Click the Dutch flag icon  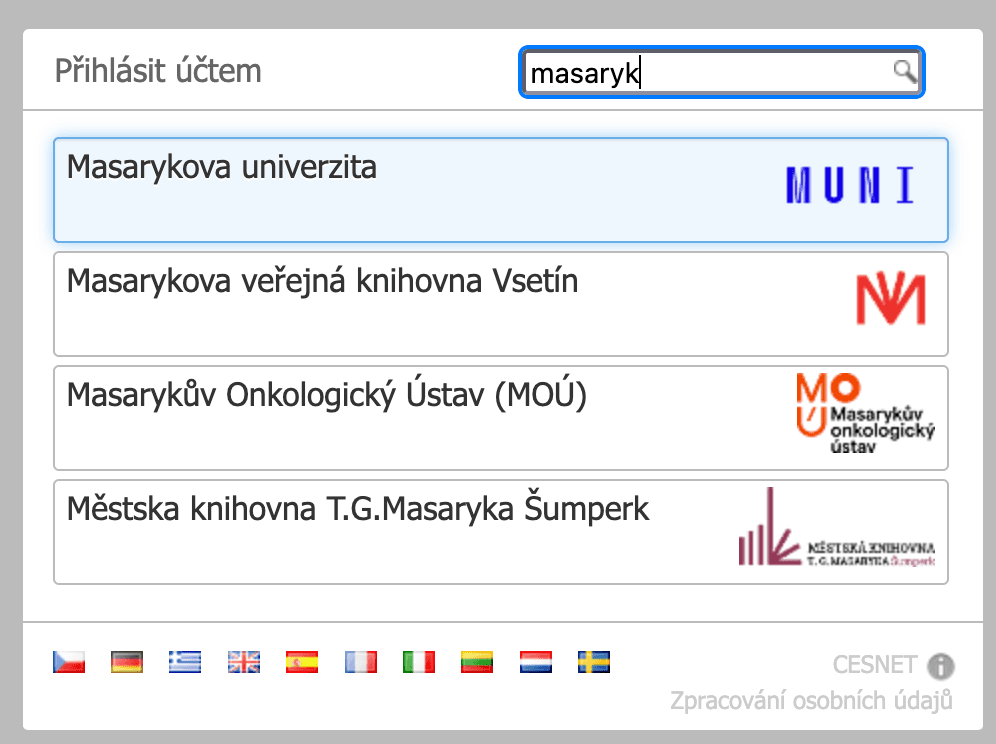pyautogui.click(x=535, y=661)
